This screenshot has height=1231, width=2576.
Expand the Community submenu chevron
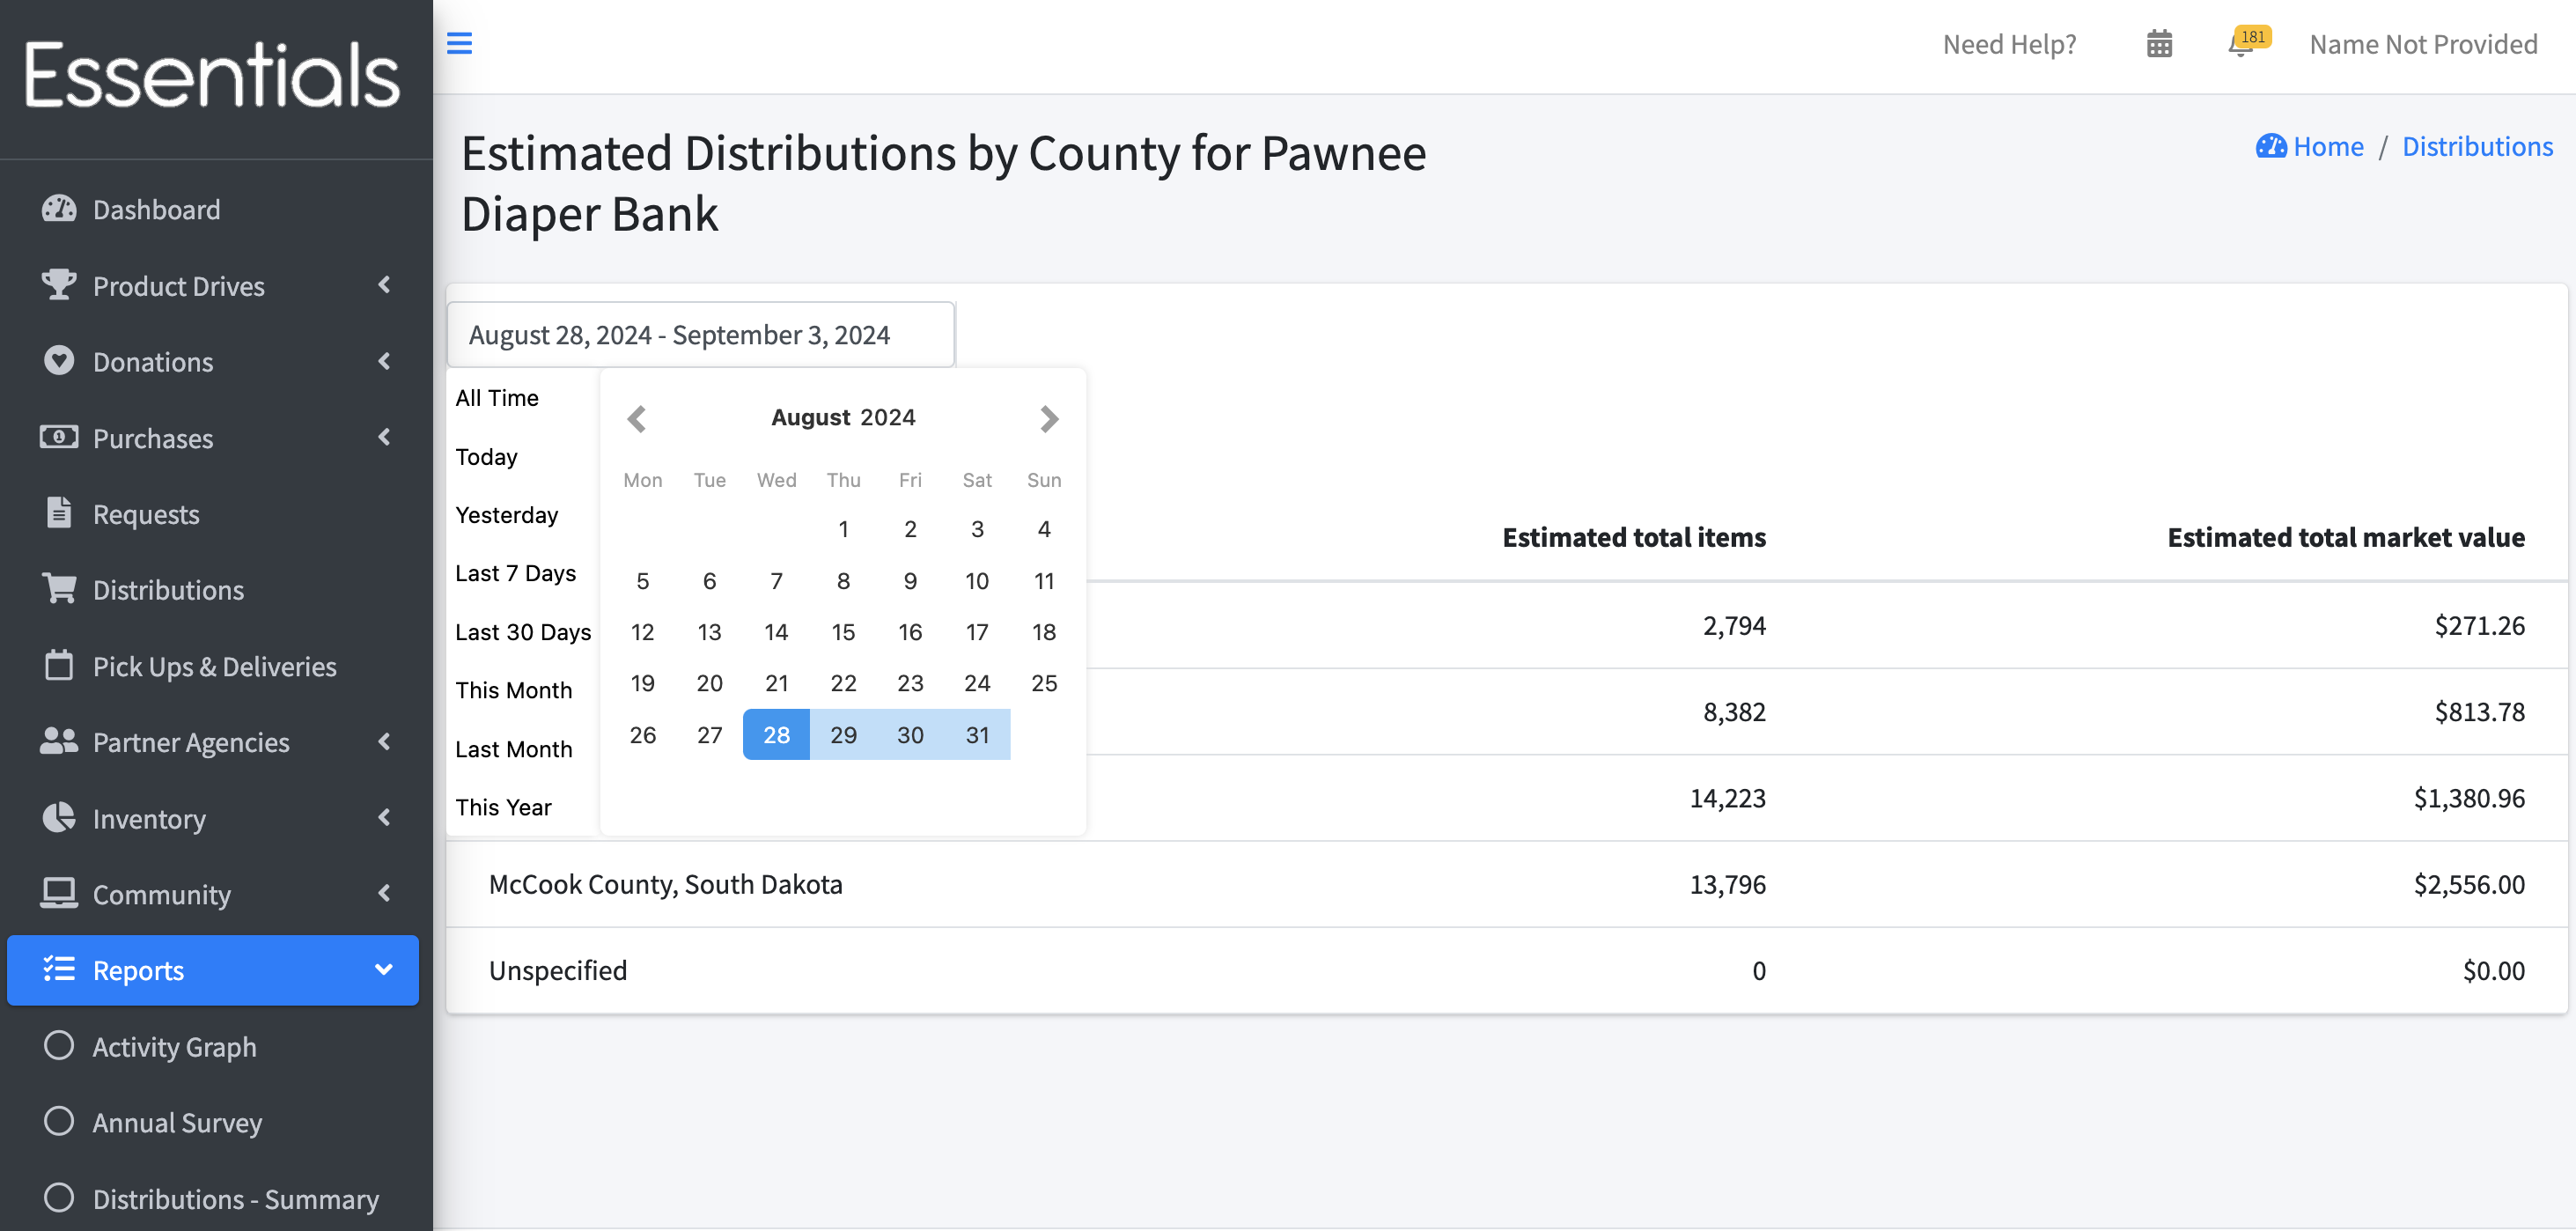384,893
